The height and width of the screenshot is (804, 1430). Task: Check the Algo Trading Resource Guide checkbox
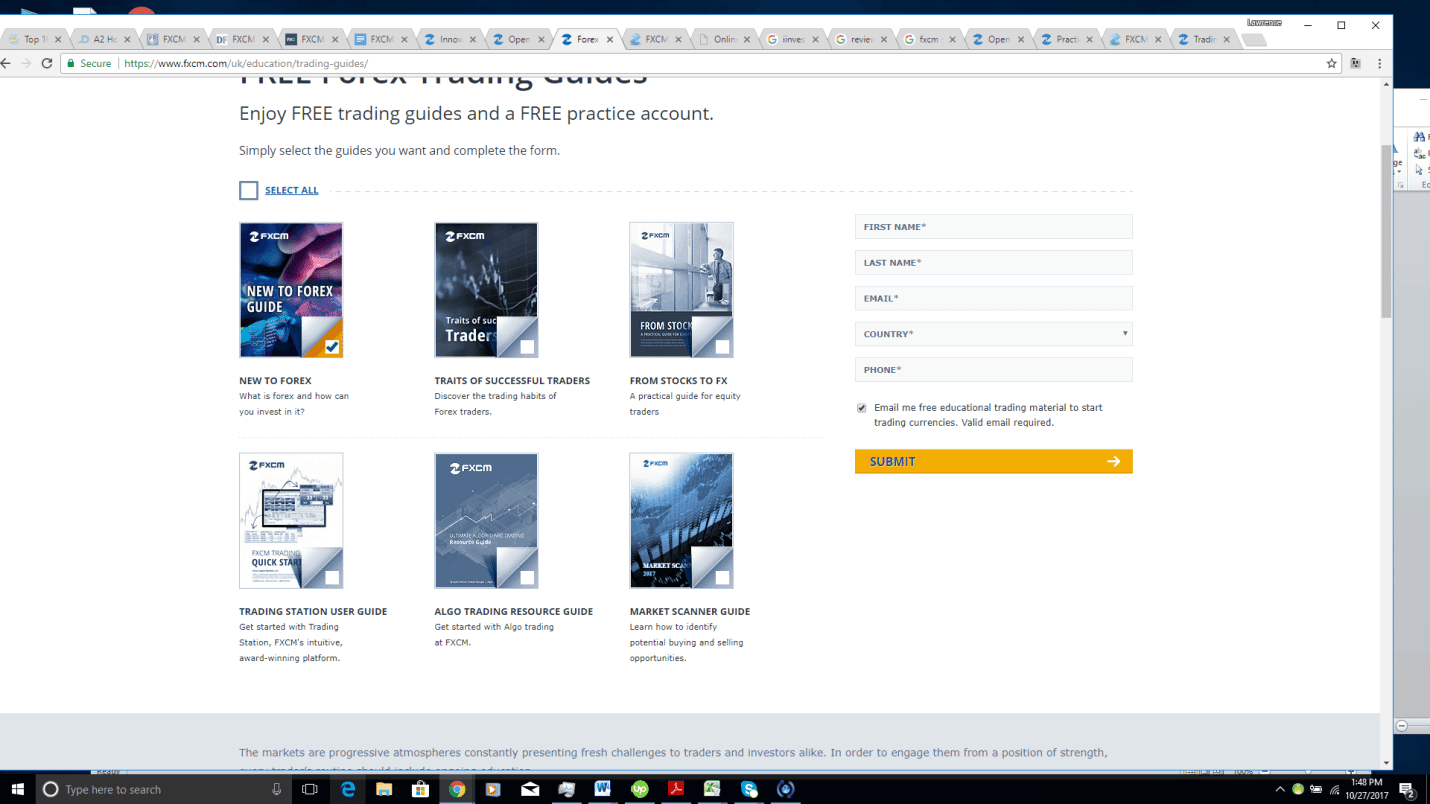[x=527, y=578]
